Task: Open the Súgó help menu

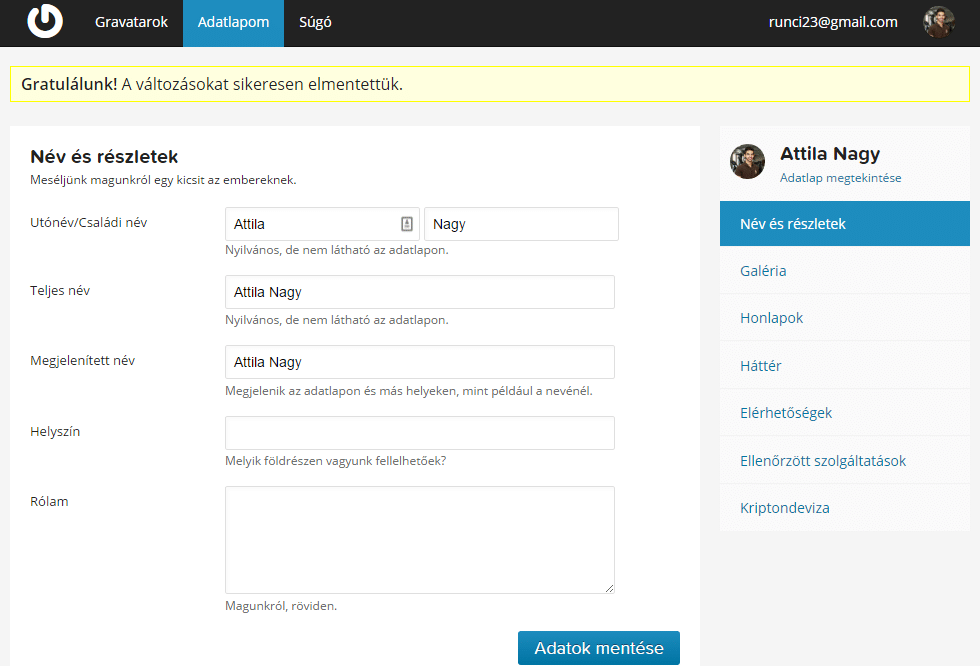Action: [315, 22]
